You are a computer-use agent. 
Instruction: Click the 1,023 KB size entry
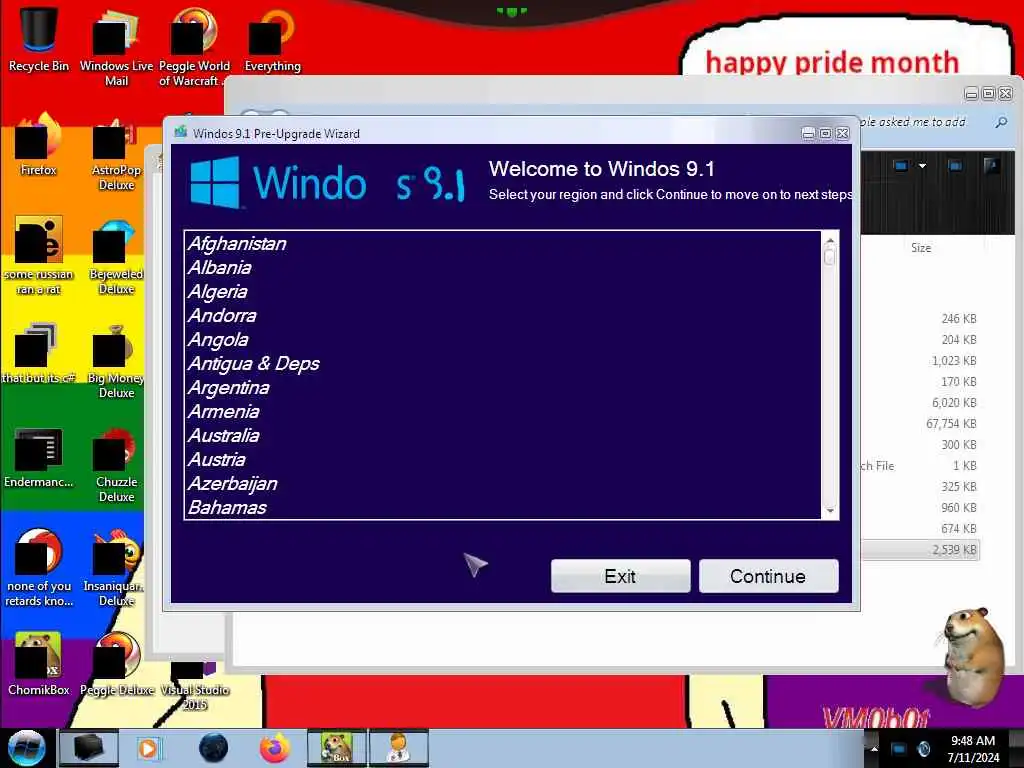tap(953, 361)
